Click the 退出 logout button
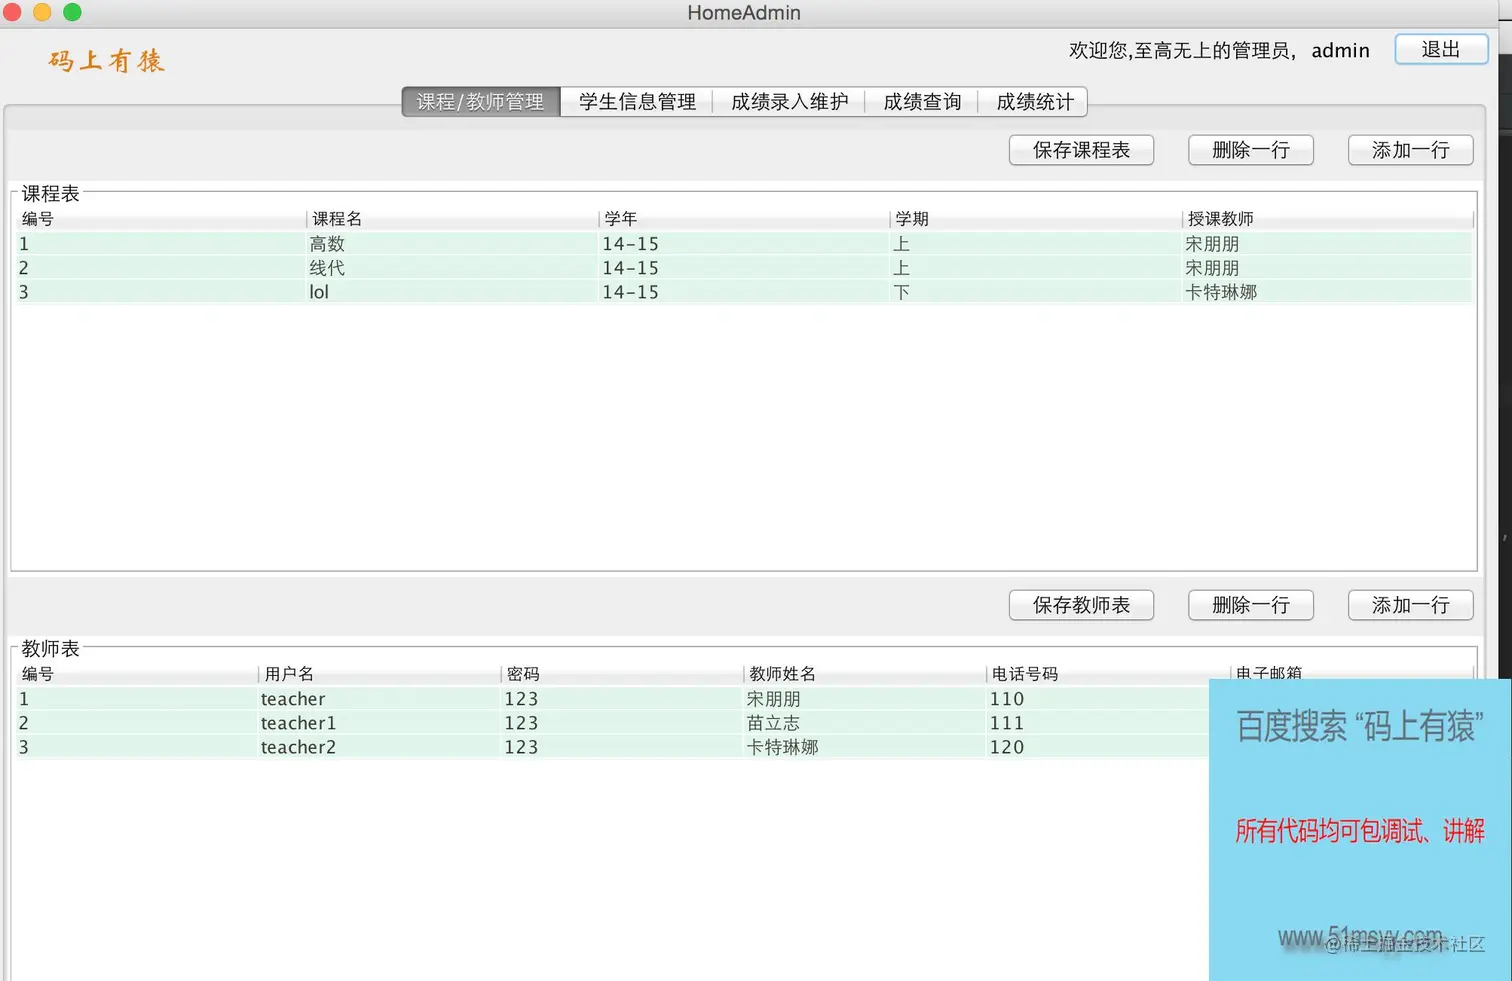The height and width of the screenshot is (981, 1512). pyautogui.click(x=1441, y=50)
